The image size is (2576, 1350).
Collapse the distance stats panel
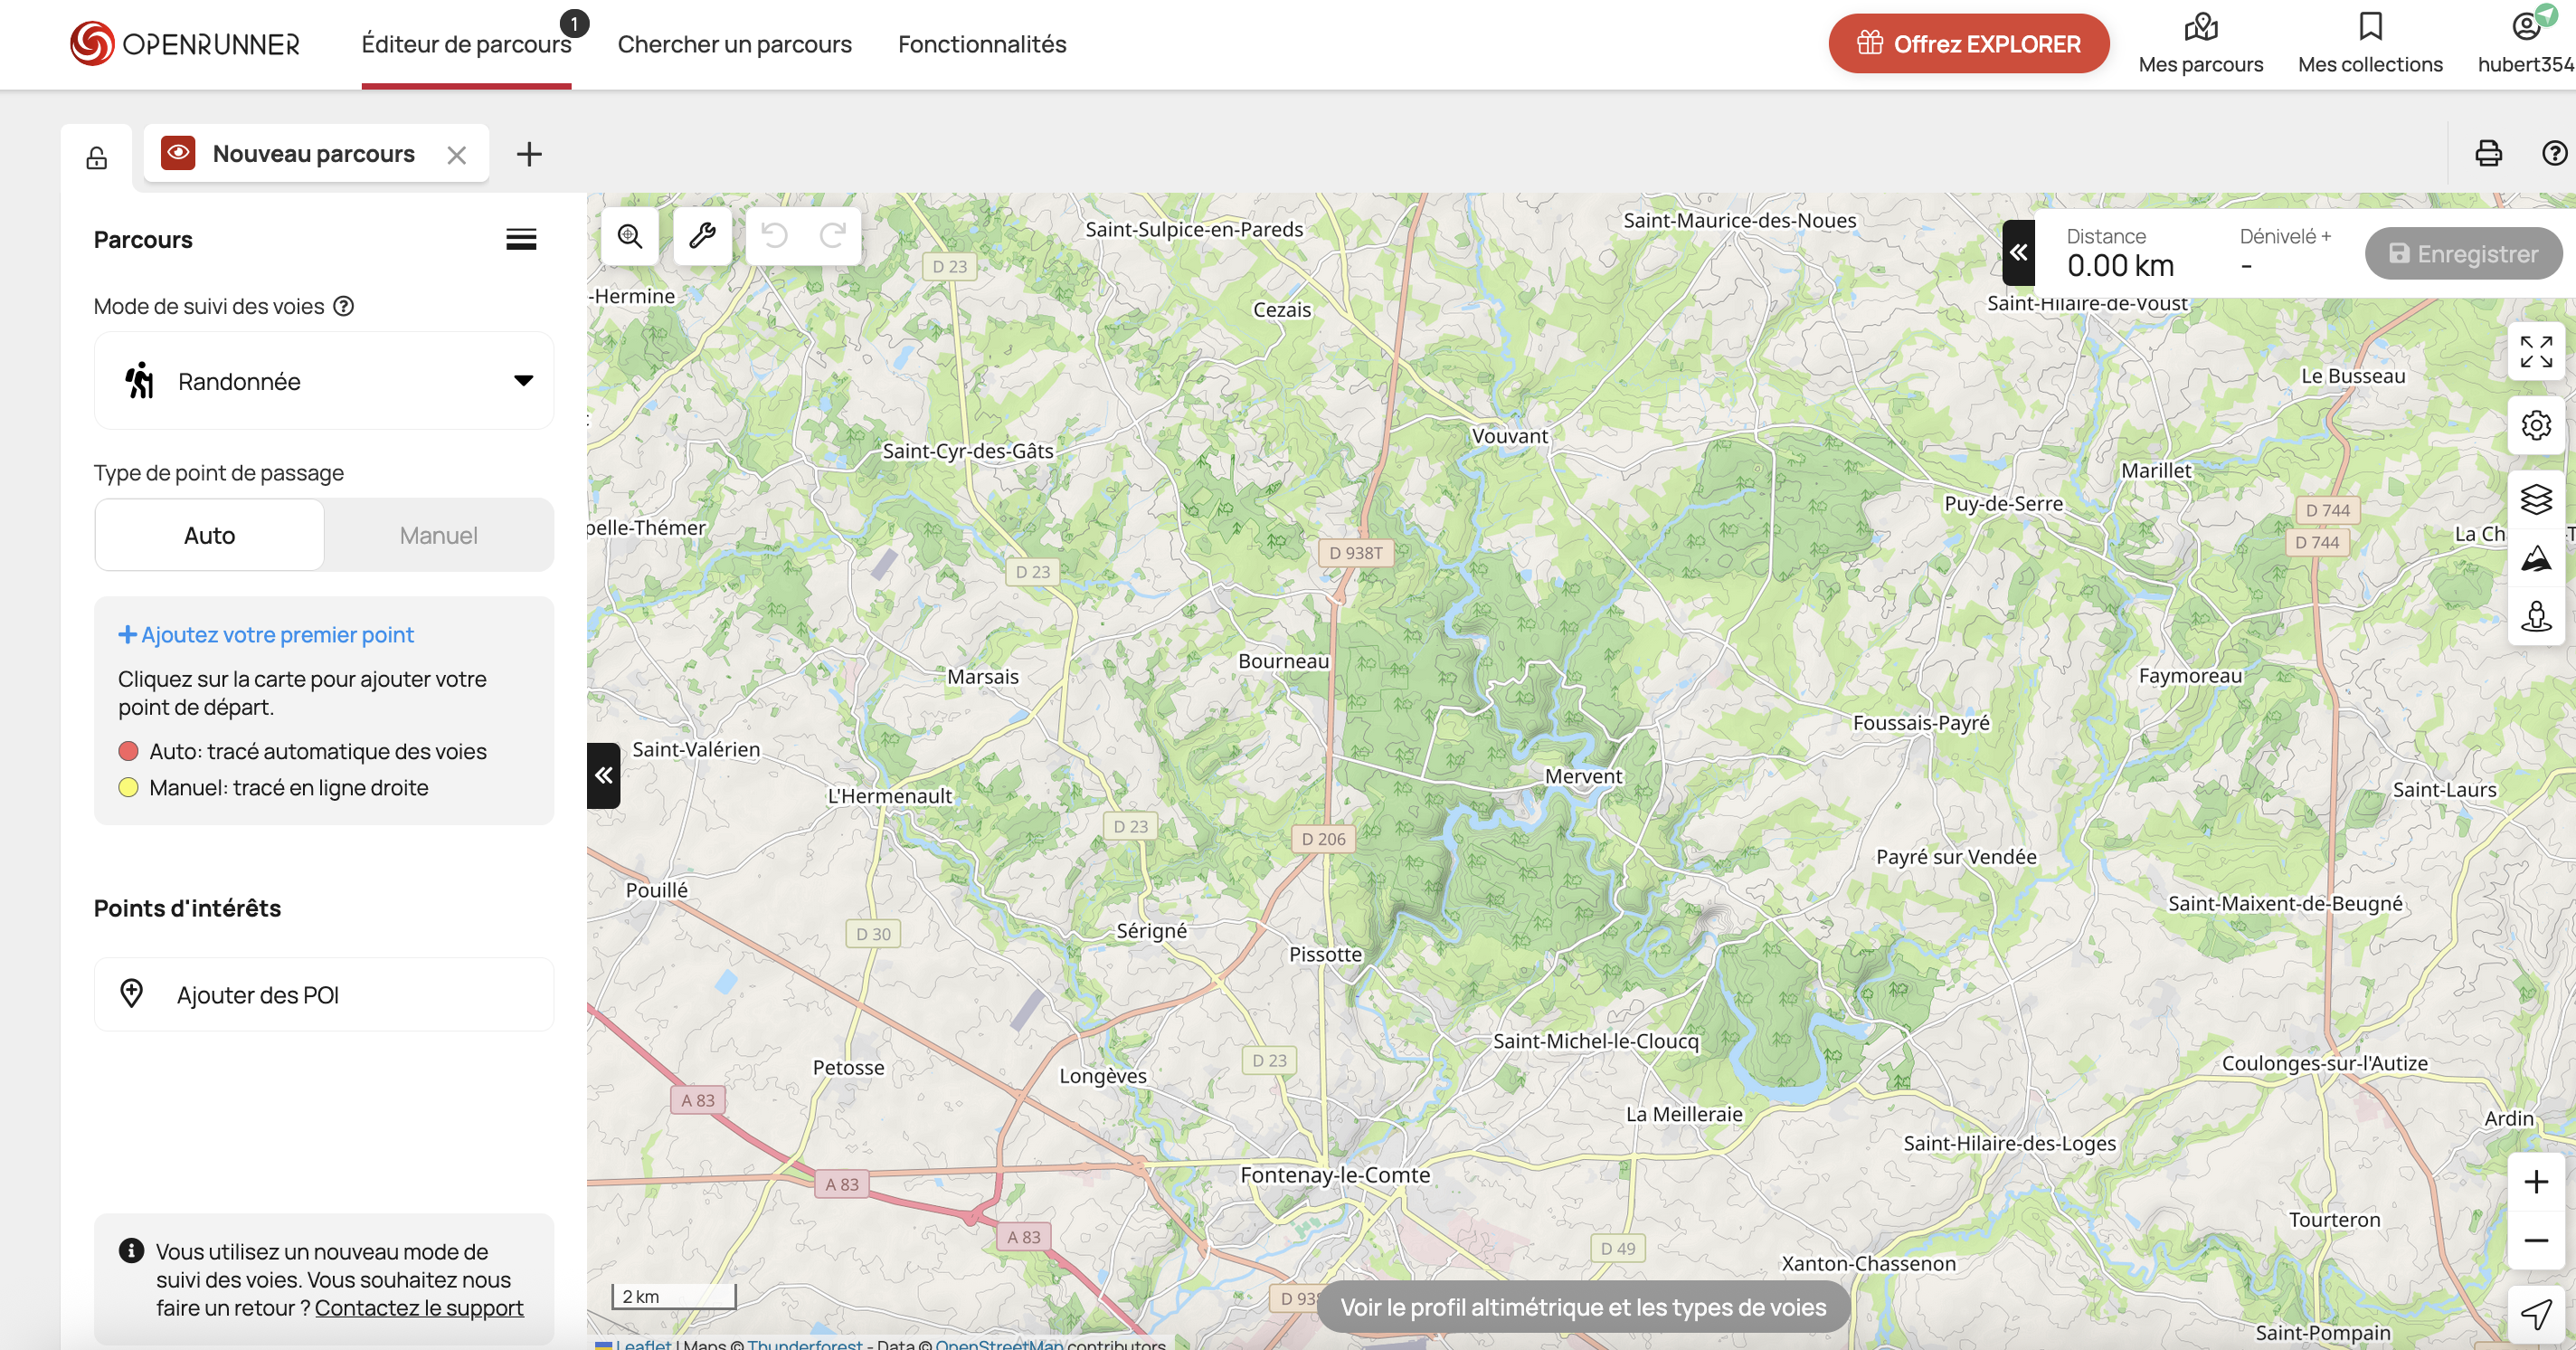[x=2018, y=252]
